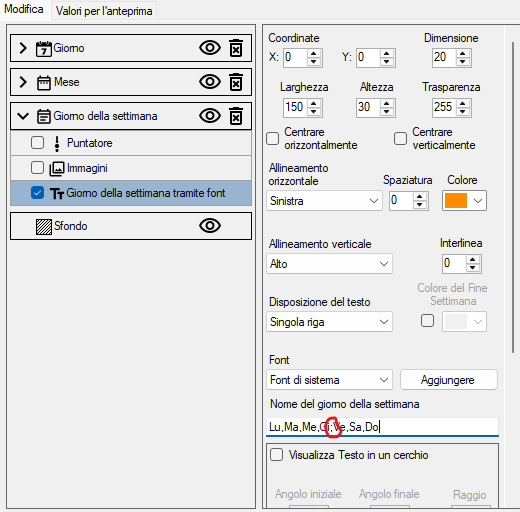Increase Altezza with up arrow
This screenshot has height=512, width=520.
tap(387, 104)
